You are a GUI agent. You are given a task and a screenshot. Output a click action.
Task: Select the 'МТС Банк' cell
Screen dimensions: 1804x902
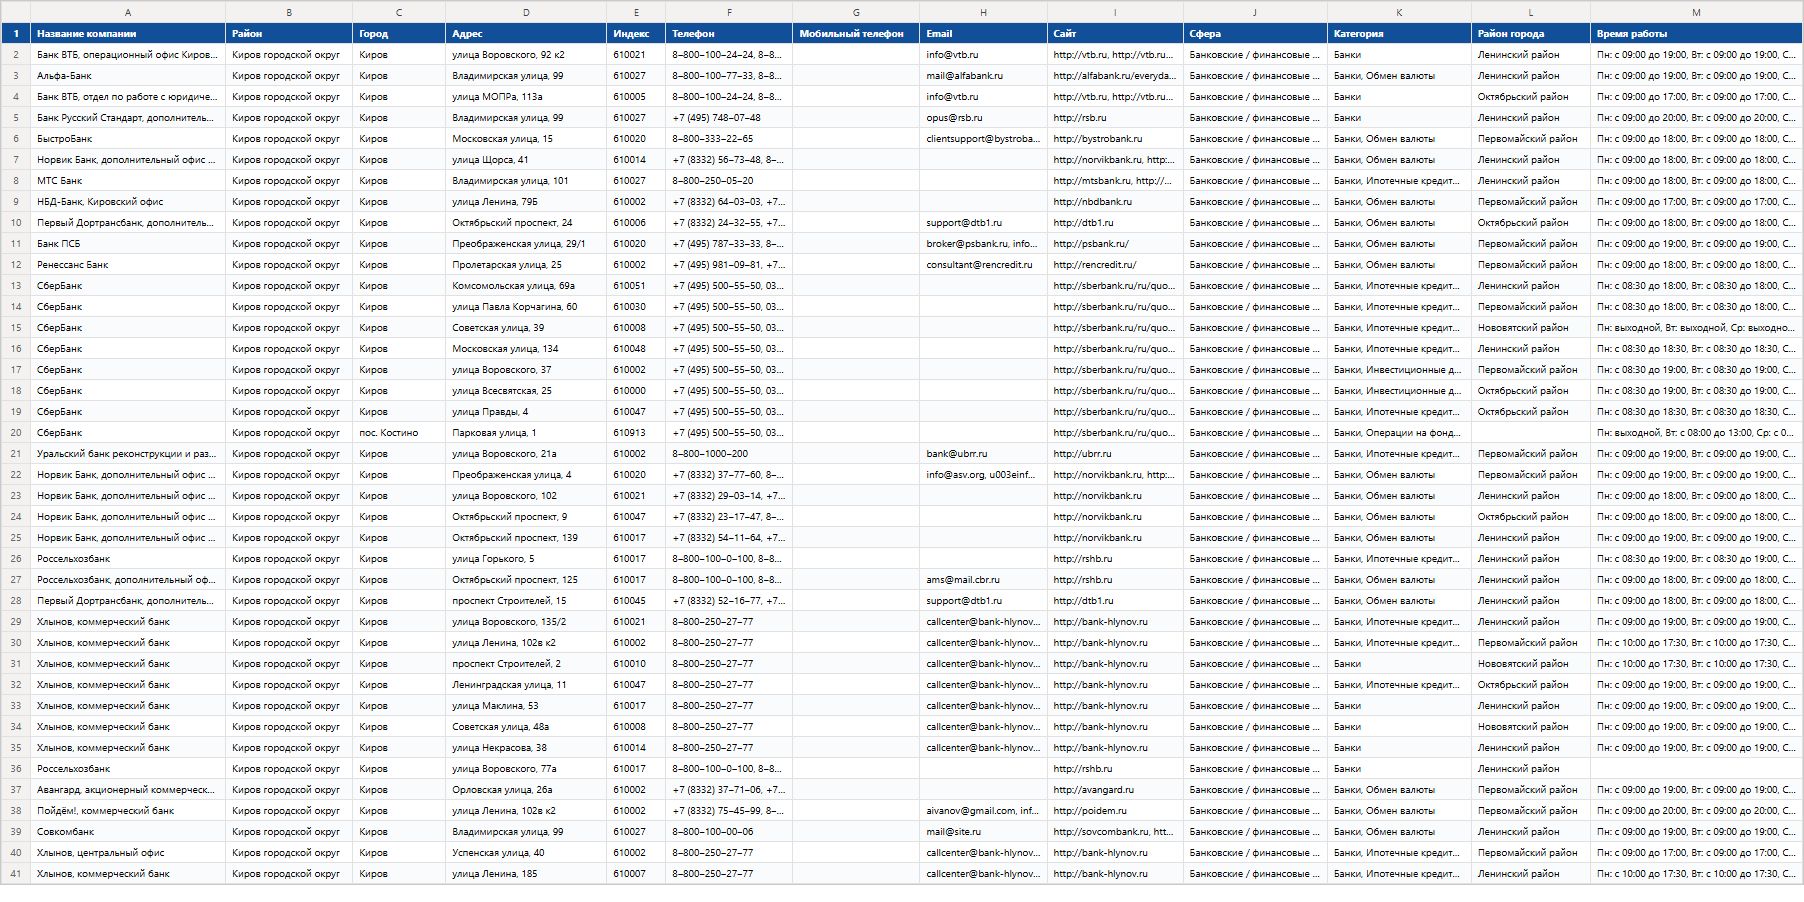128,181
